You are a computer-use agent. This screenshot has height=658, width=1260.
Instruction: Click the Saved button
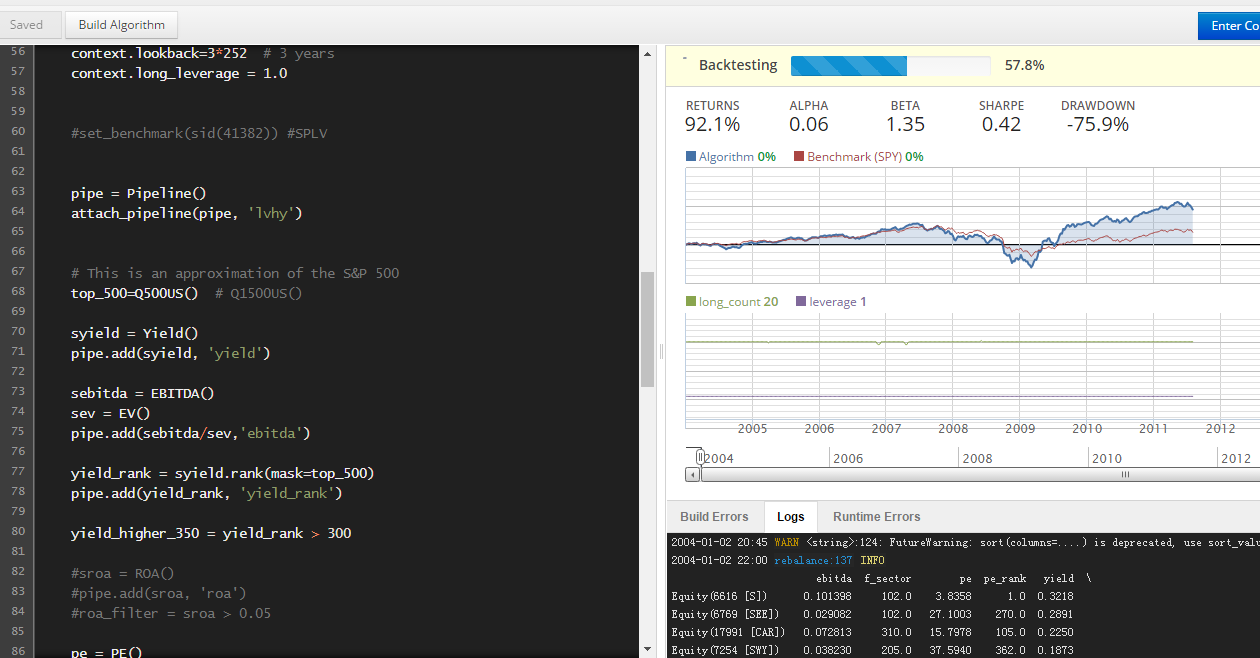(x=27, y=25)
